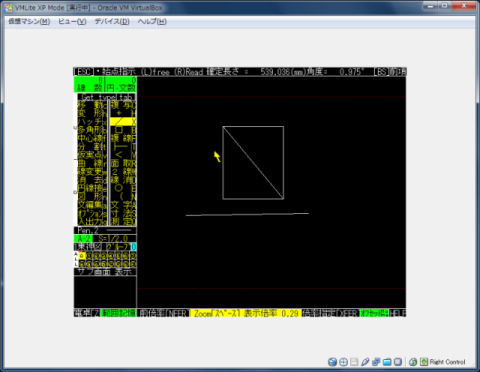This screenshot has width=480, height=372.
Task: Select the 文字 text command
Action: pyautogui.click(x=123, y=205)
